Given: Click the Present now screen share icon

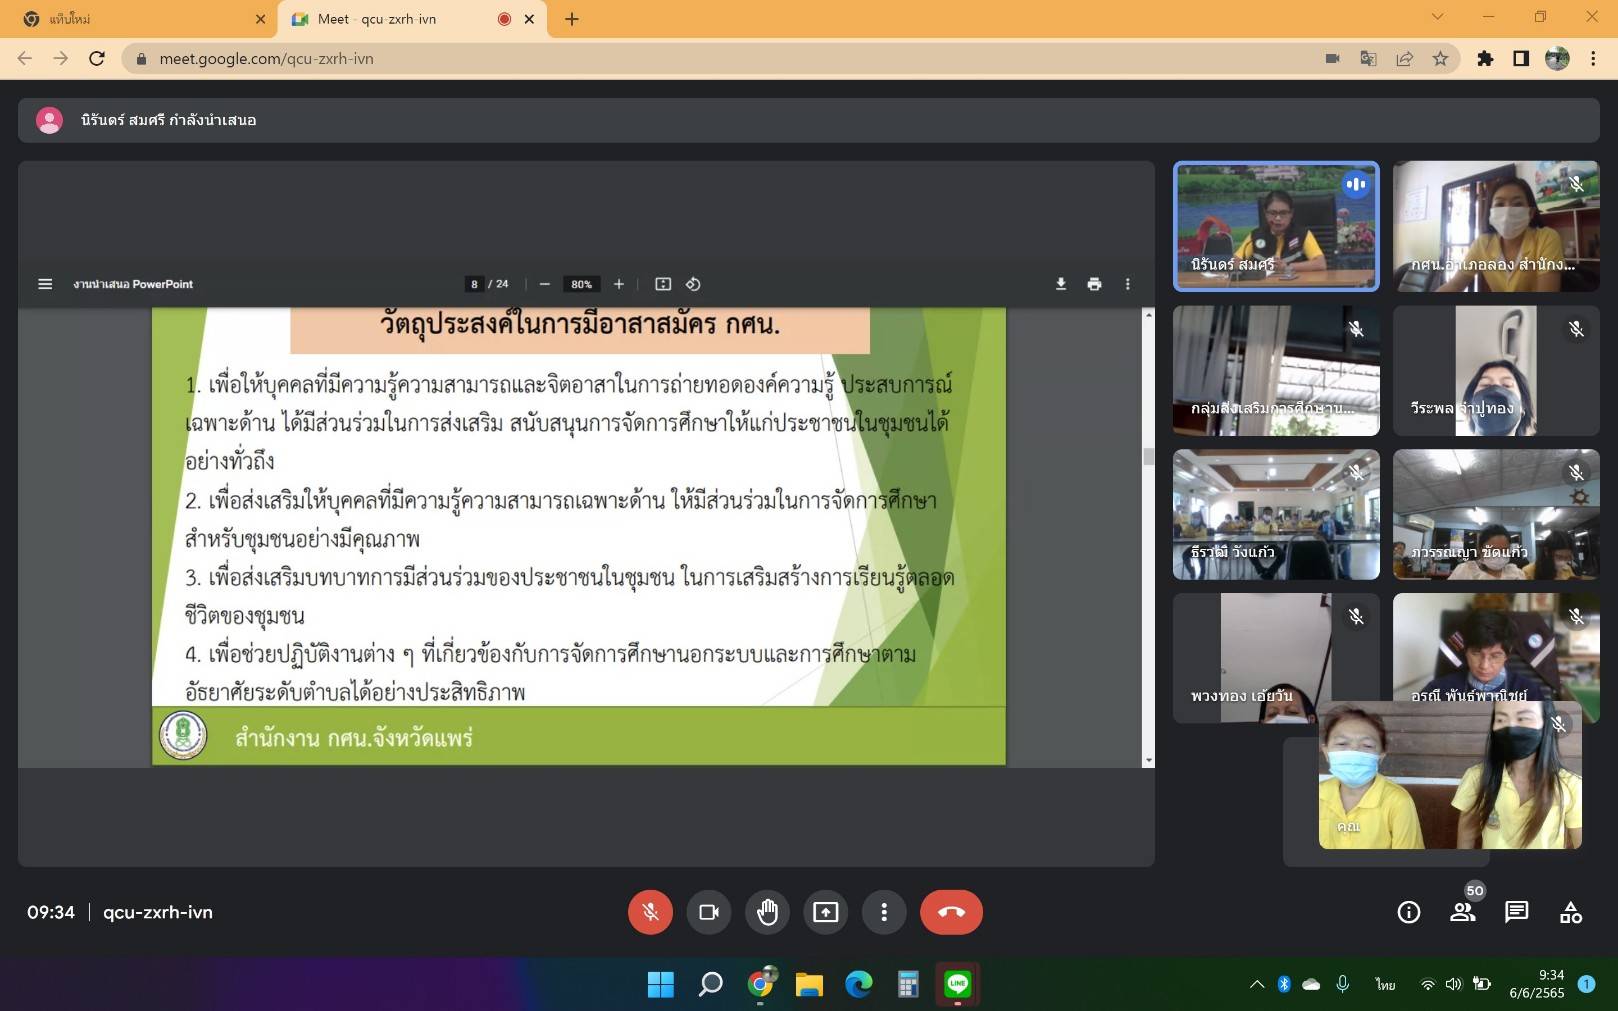Looking at the screenshot, I should [x=825, y=912].
